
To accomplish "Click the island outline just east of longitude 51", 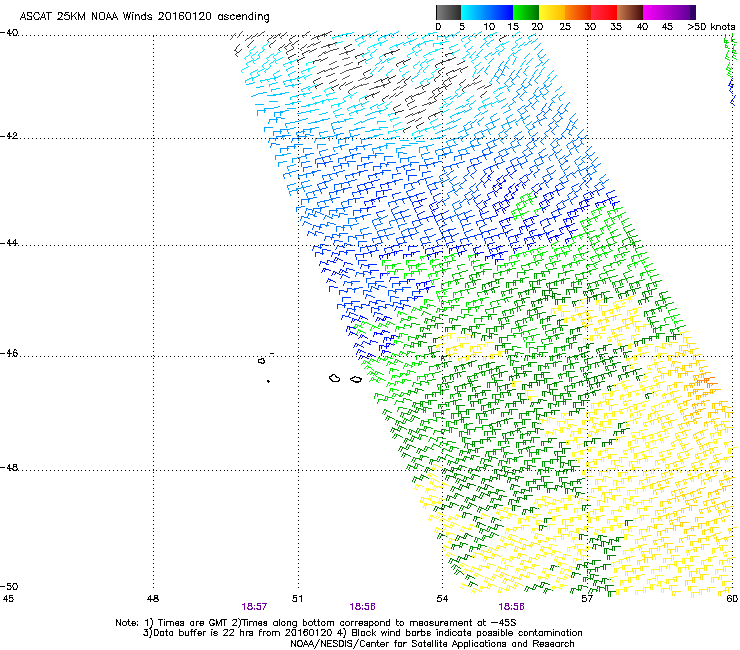I will (335, 378).
